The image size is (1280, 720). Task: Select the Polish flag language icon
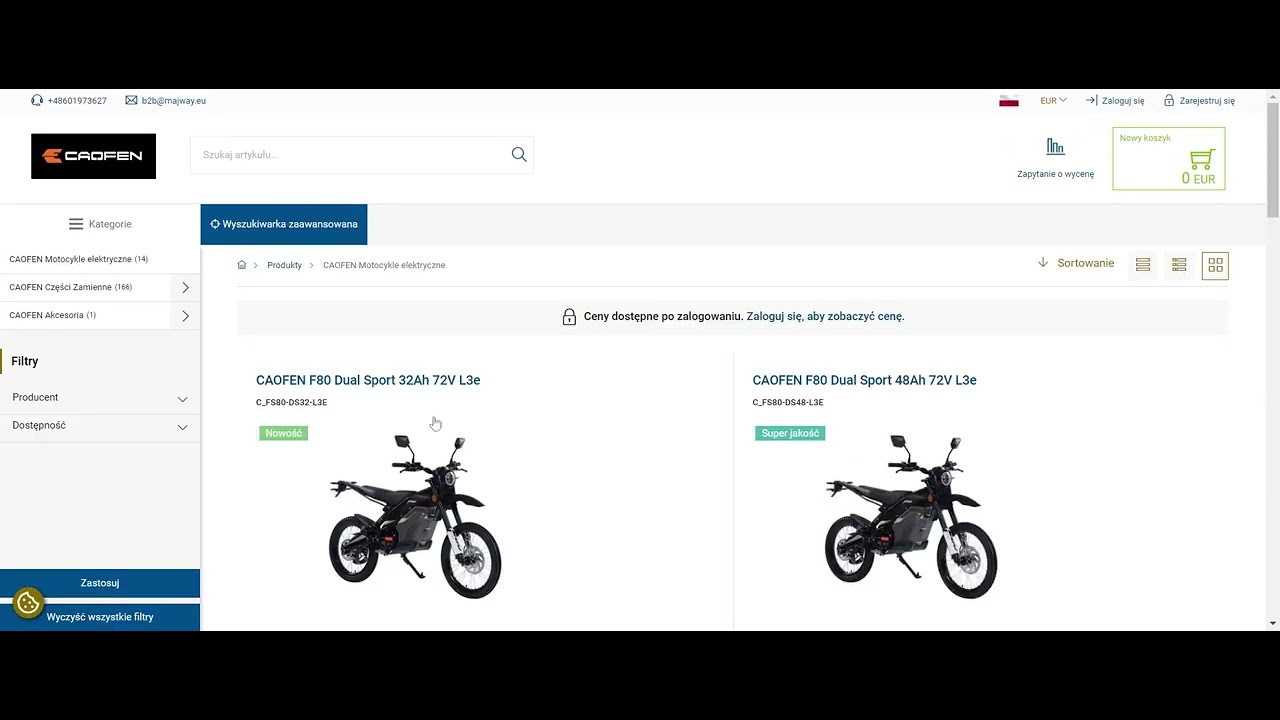pos(1009,100)
